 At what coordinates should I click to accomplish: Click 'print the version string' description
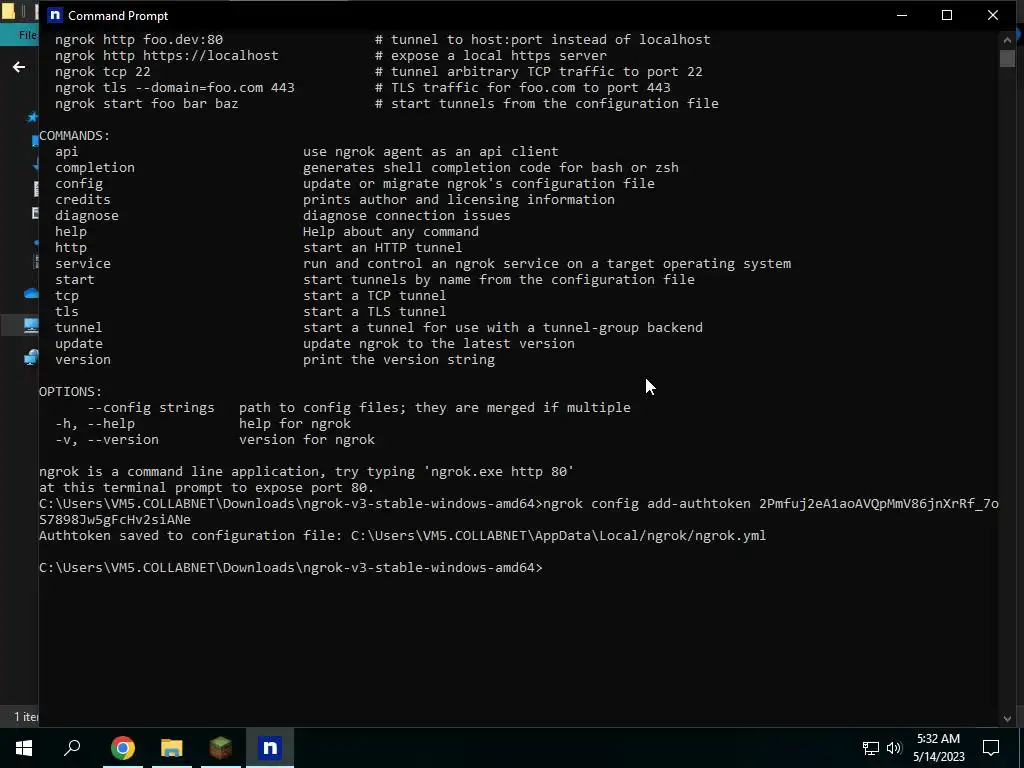pos(398,360)
